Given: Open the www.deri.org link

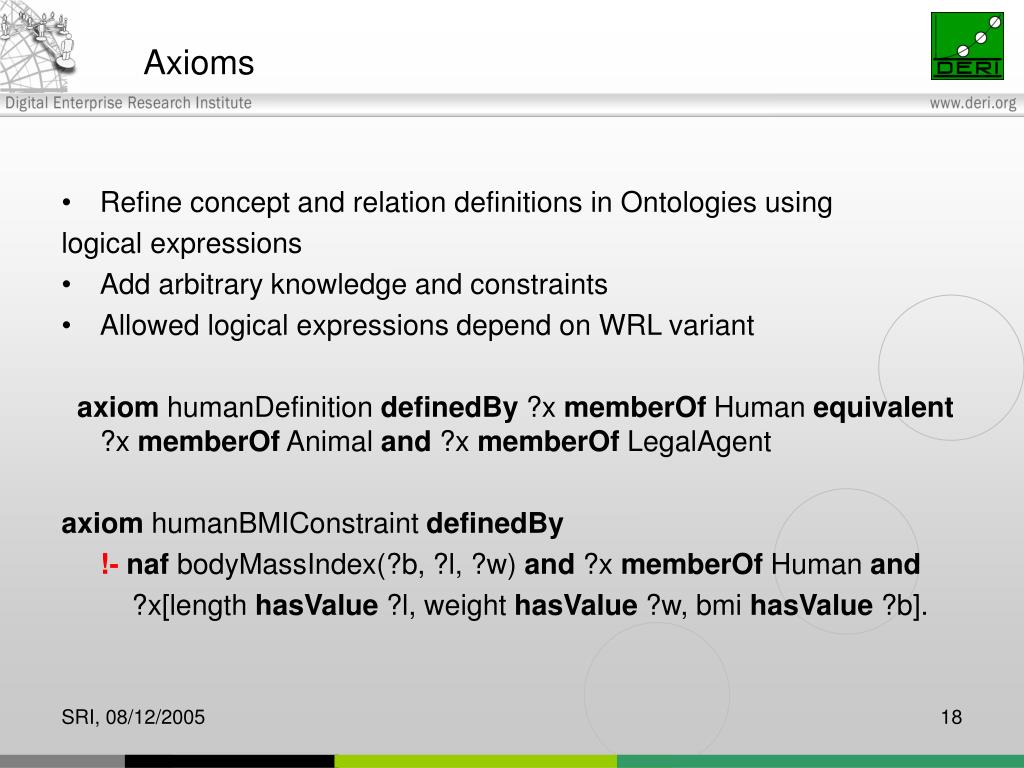Looking at the screenshot, I should [973, 103].
